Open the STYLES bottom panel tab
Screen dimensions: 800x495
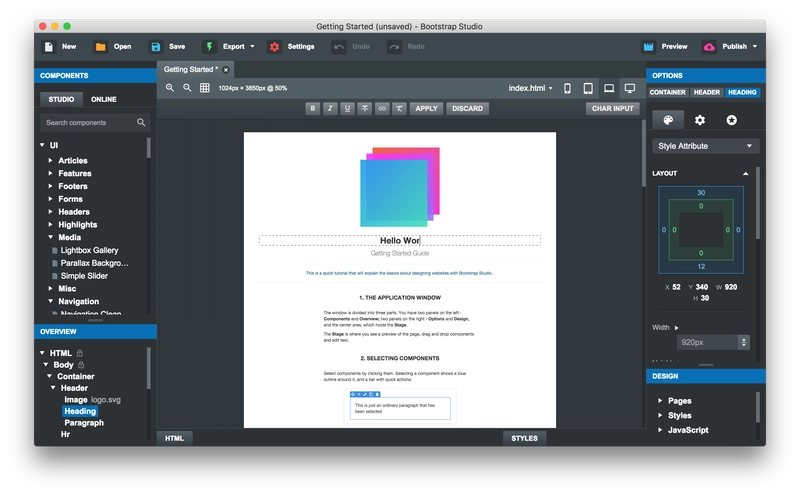pyautogui.click(x=524, y=438)
